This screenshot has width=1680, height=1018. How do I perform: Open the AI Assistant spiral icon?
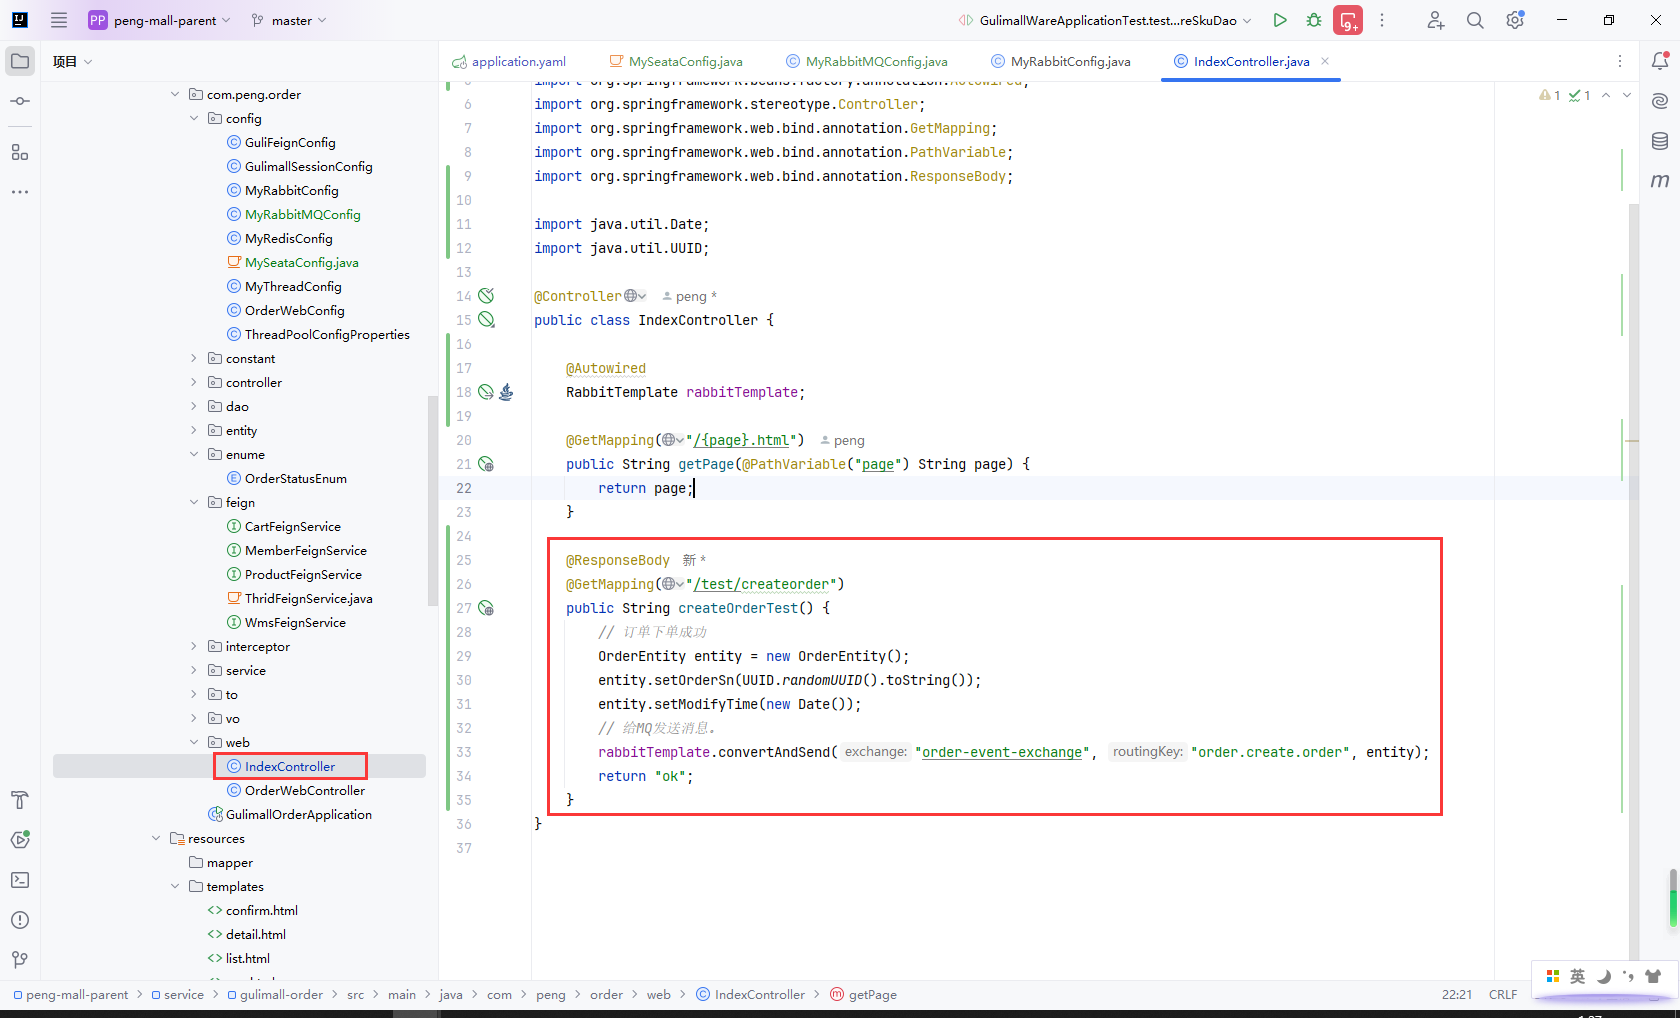(1660, 101)
